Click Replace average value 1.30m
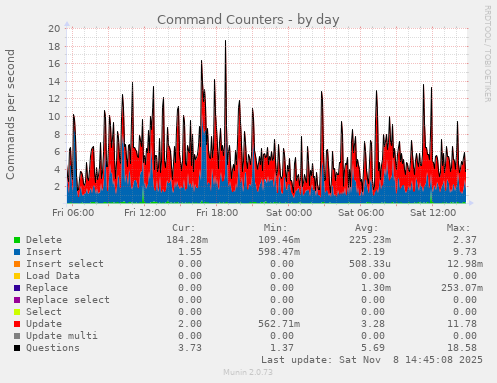 (x=376, y=288)
